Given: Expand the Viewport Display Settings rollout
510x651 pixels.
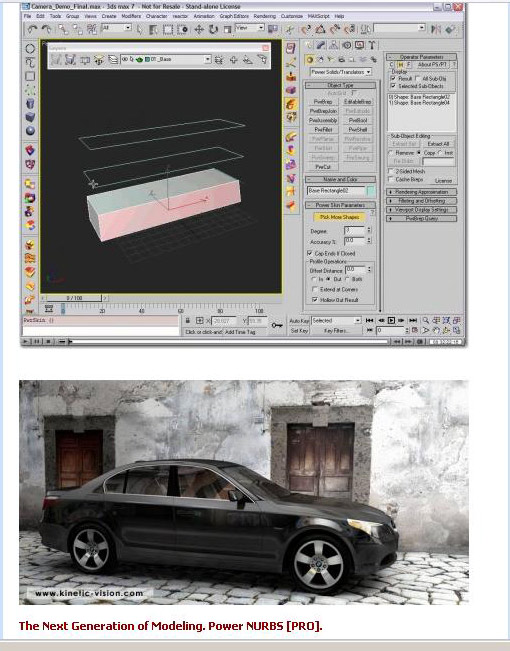Looking at the screenshot, I should 422,210.
